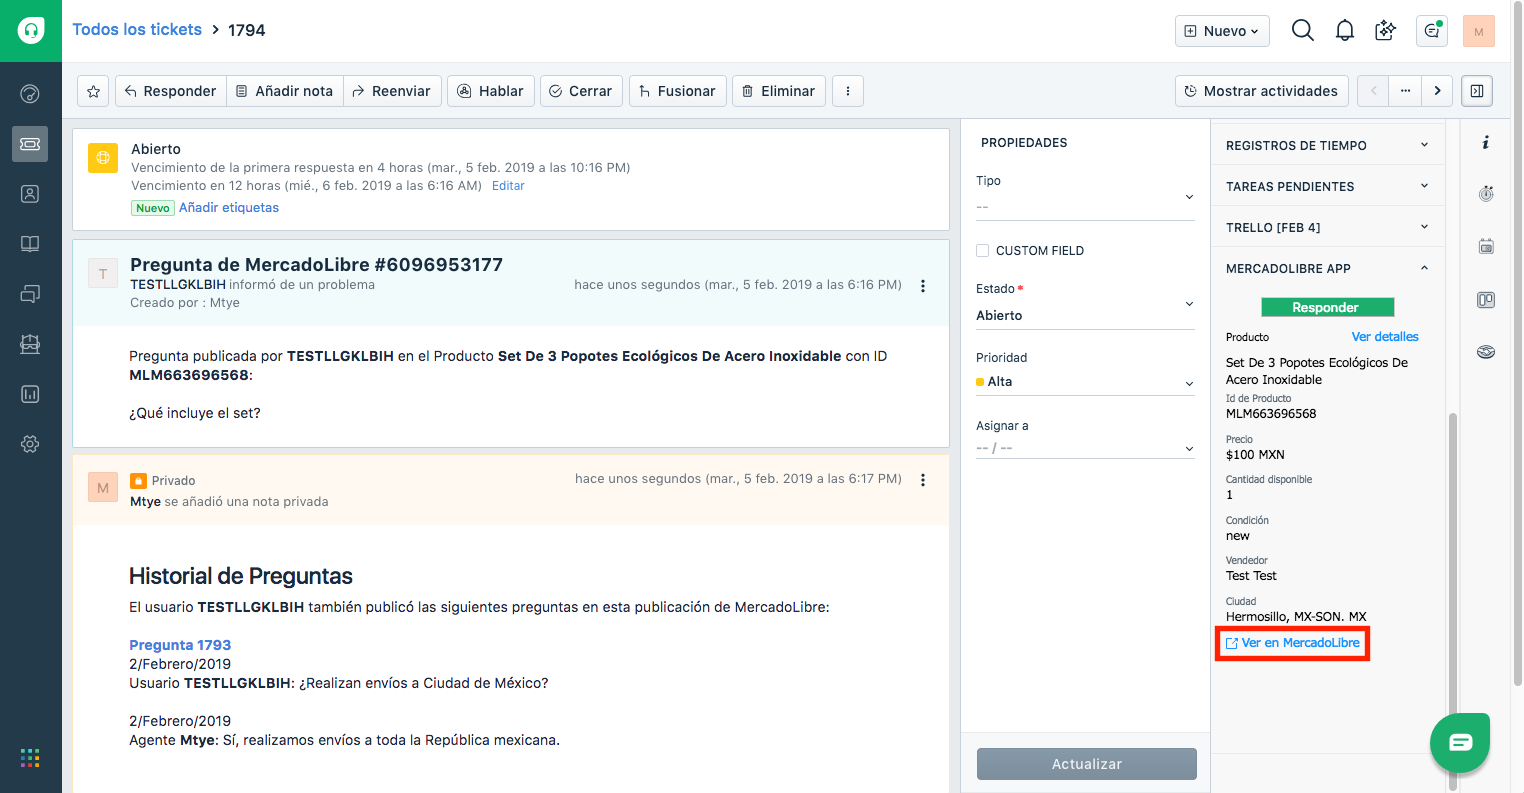Screen dimensions: 1524x793
Task: Click Eliminar in the toolbar
Action: click(x=779, y=91)
